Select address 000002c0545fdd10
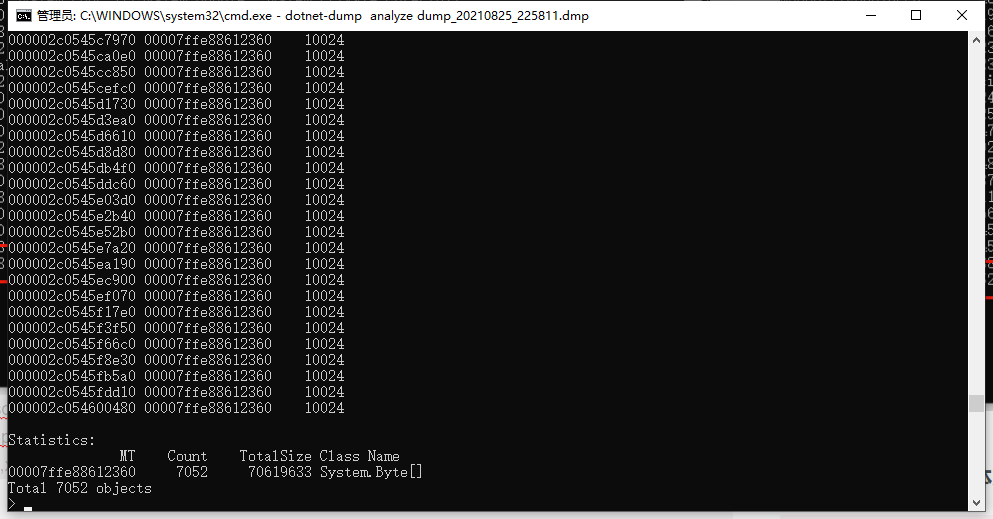 [72, 392]
